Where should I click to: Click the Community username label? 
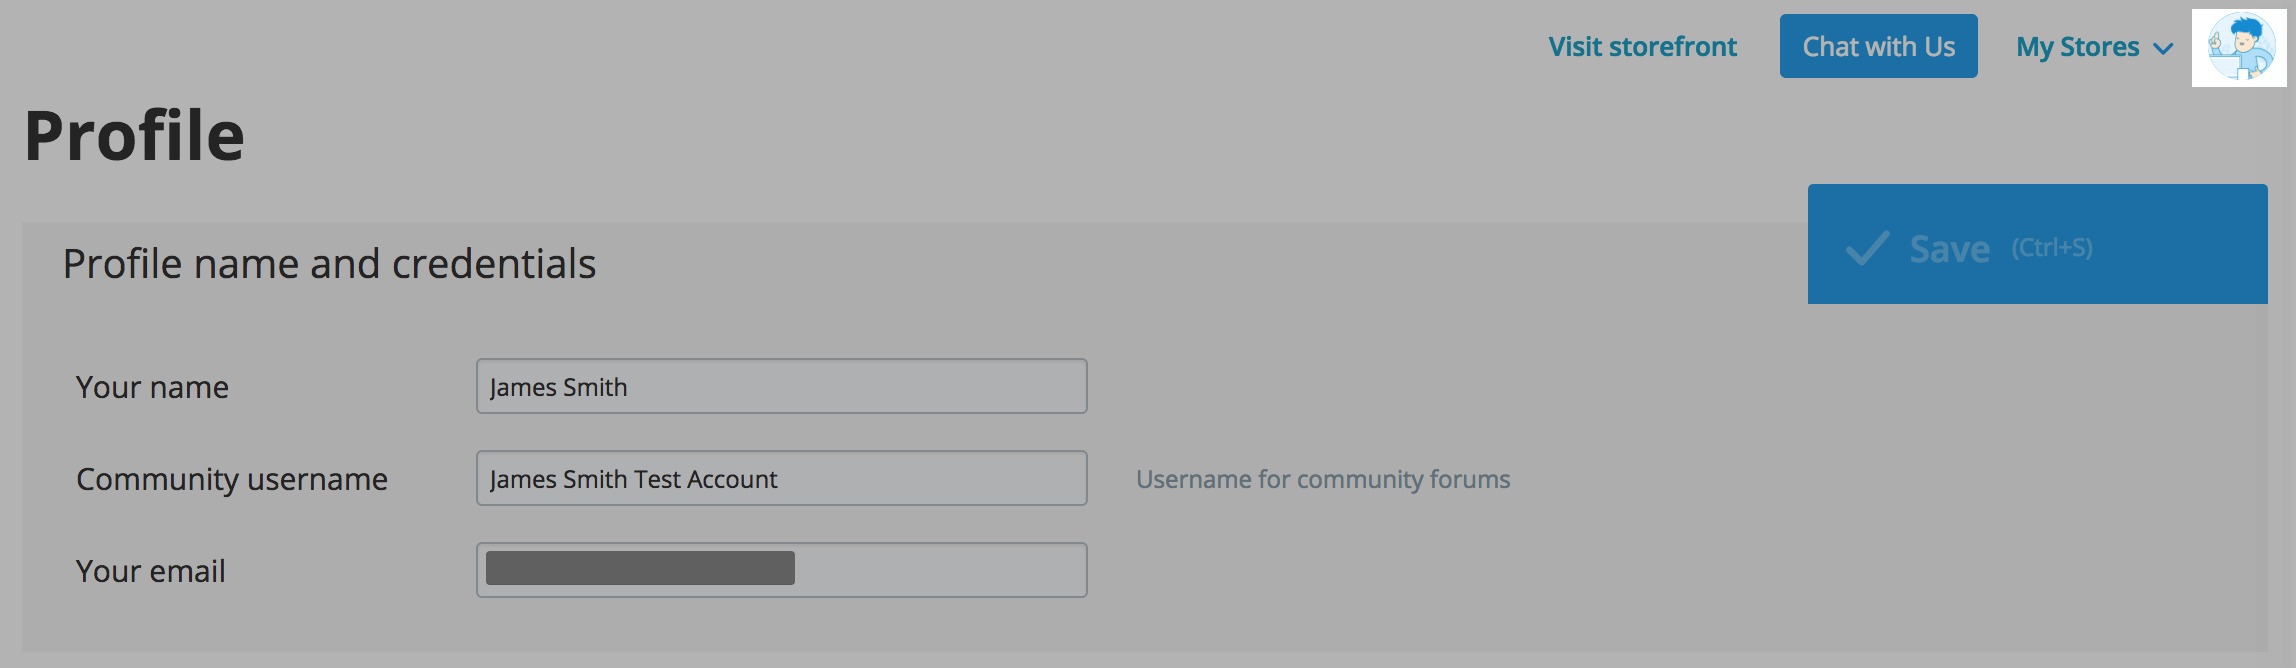pos(232,480)
